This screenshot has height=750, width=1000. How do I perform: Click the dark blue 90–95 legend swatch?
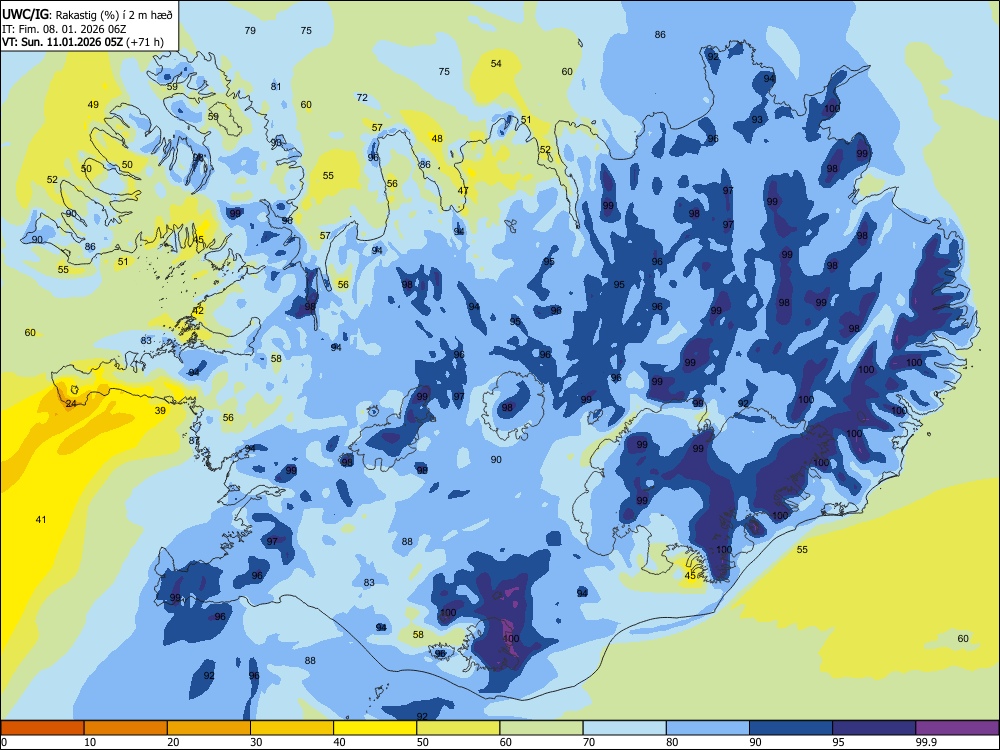tap(791, 728)
